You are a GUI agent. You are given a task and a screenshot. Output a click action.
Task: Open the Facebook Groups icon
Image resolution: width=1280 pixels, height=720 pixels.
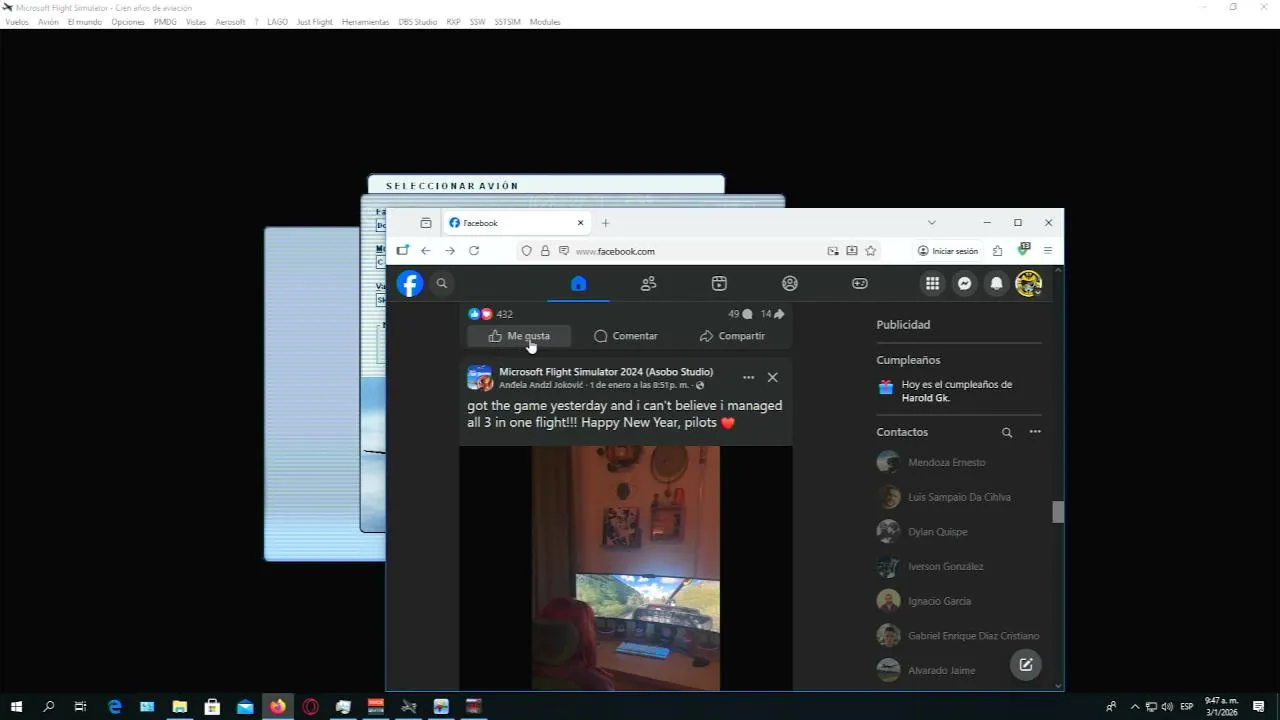click(x=790, y=284)
